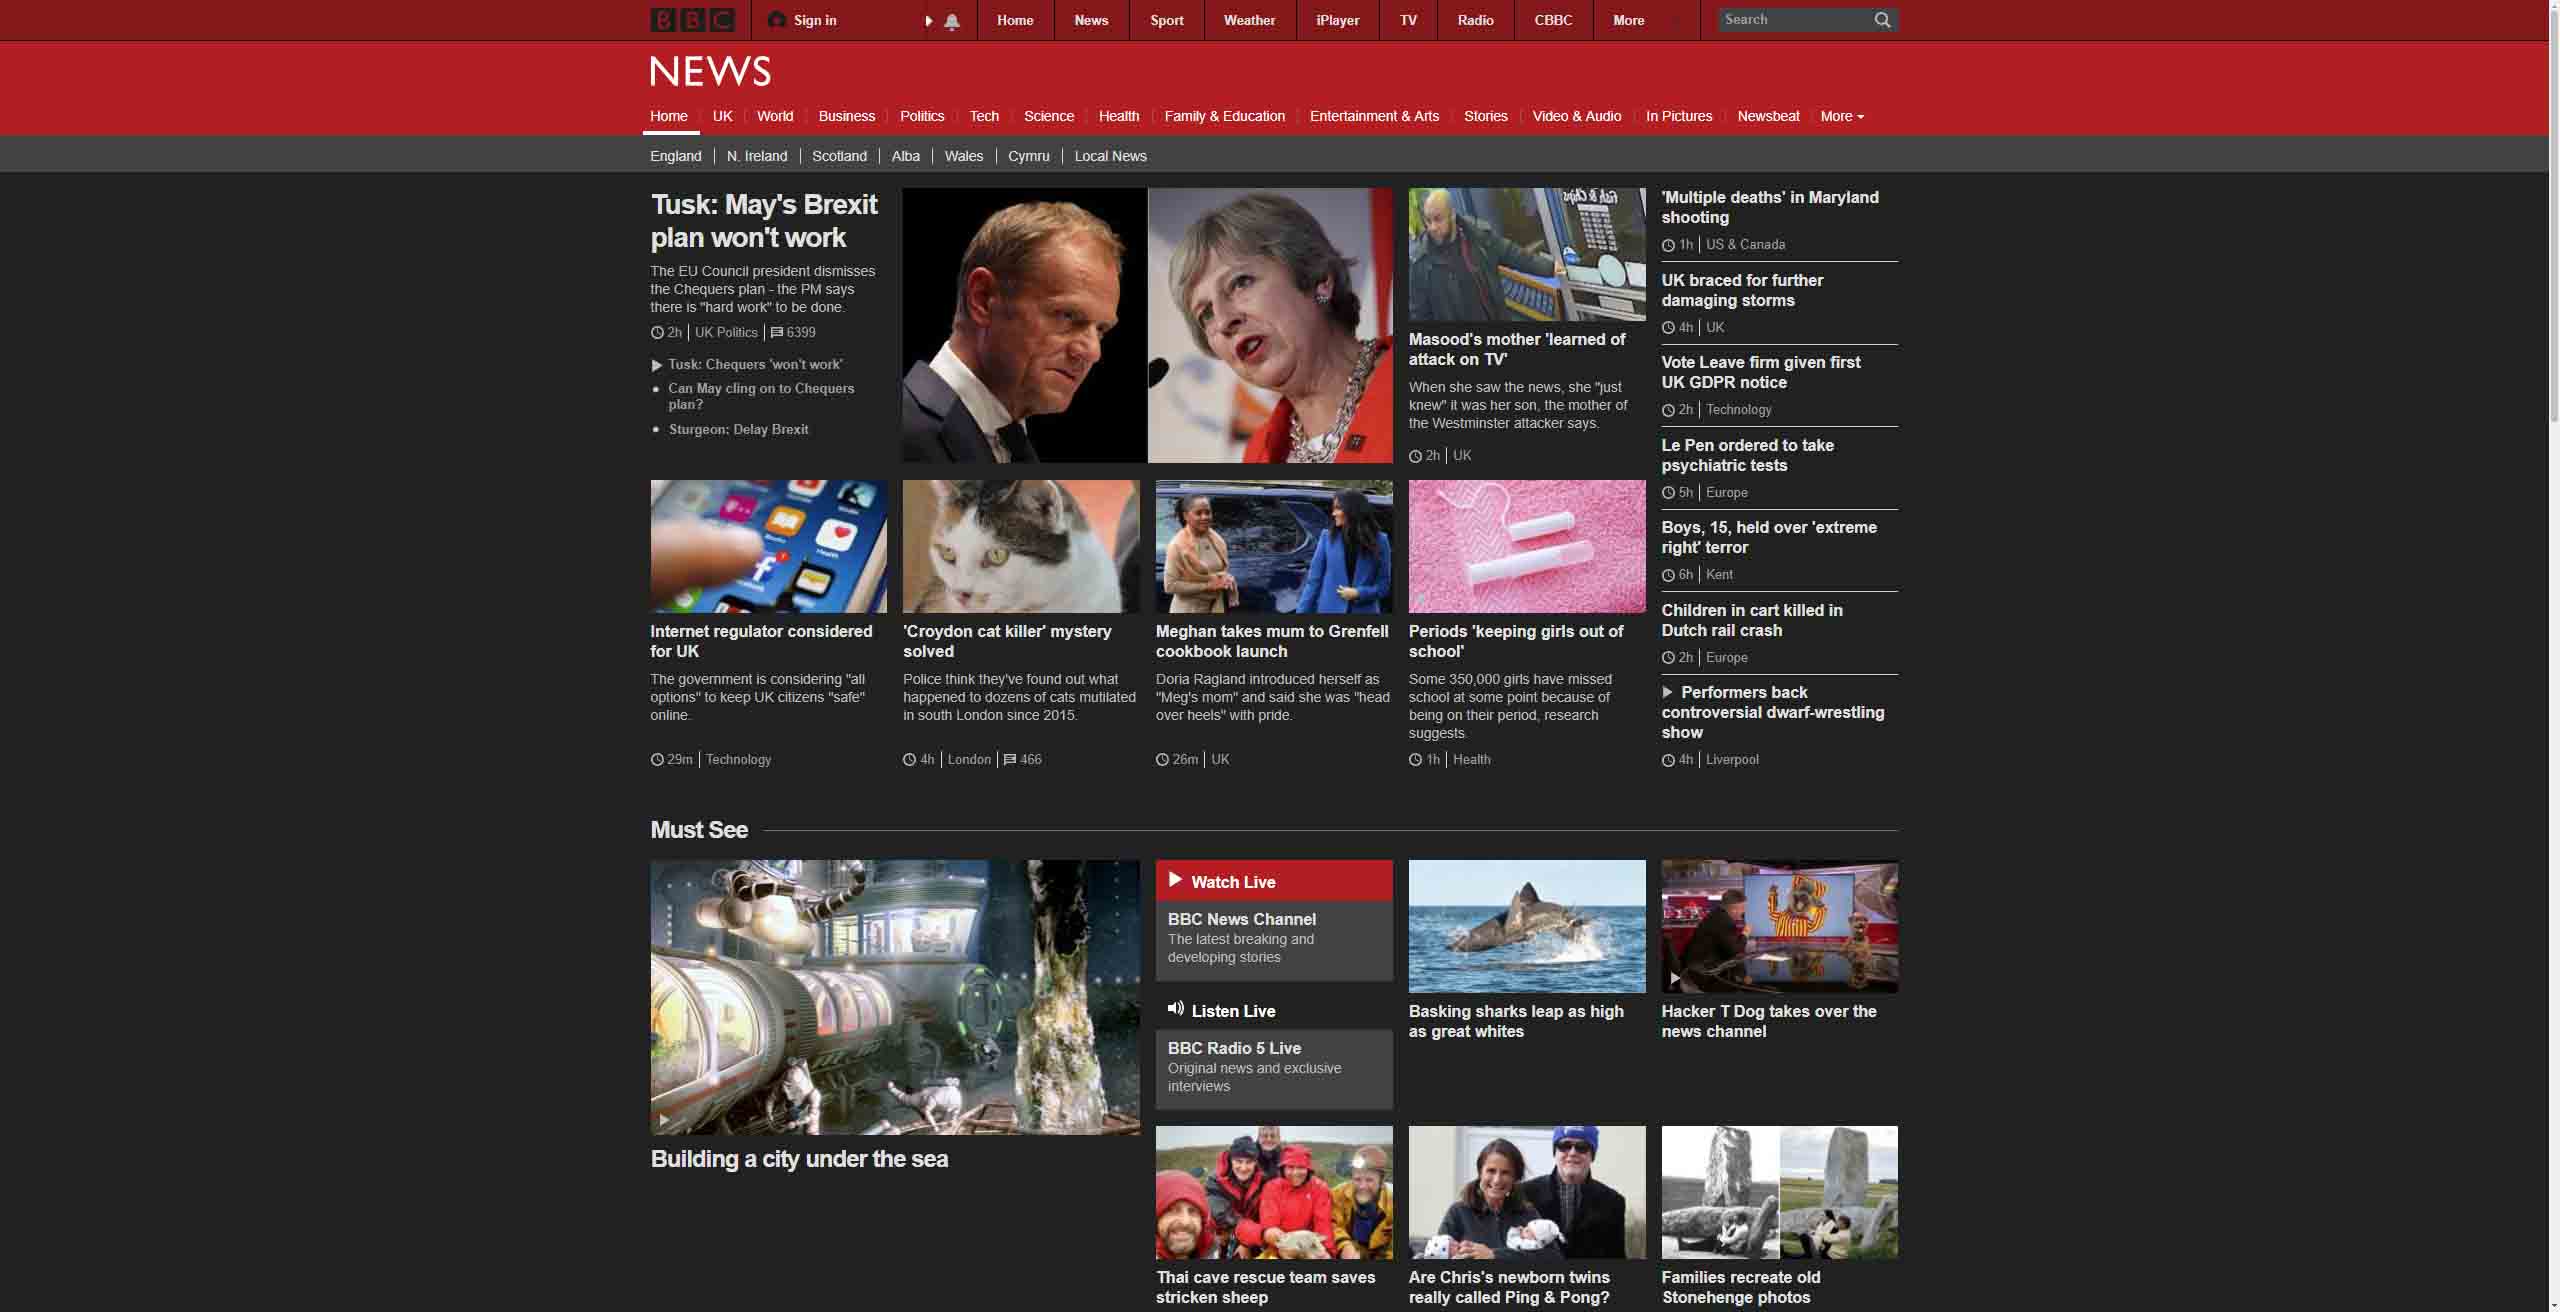
Task: Open the 6399 comments on the Brexit story
Action: pos(794,332)
